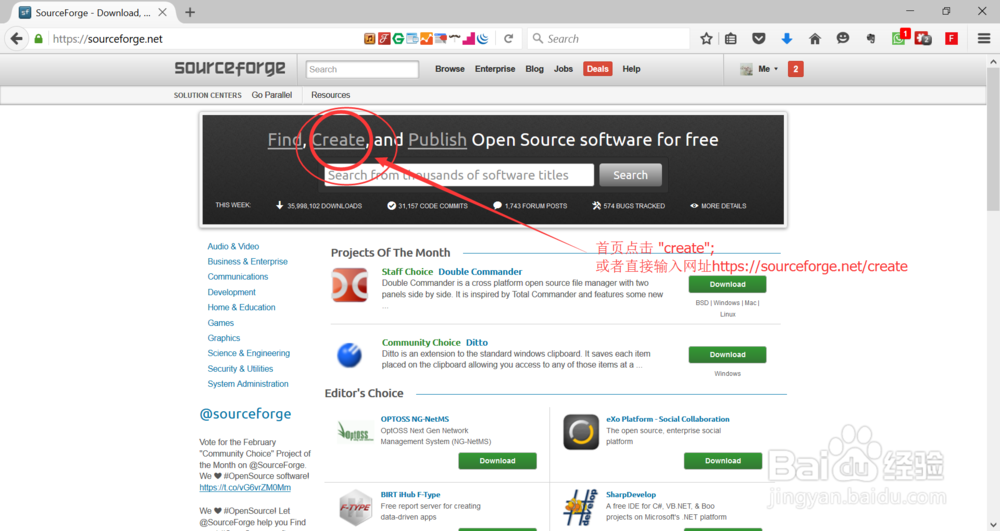Click the page vertical scrollbar thumb
This screenshot has height=531, width=1000.
(x=993, y=140)
